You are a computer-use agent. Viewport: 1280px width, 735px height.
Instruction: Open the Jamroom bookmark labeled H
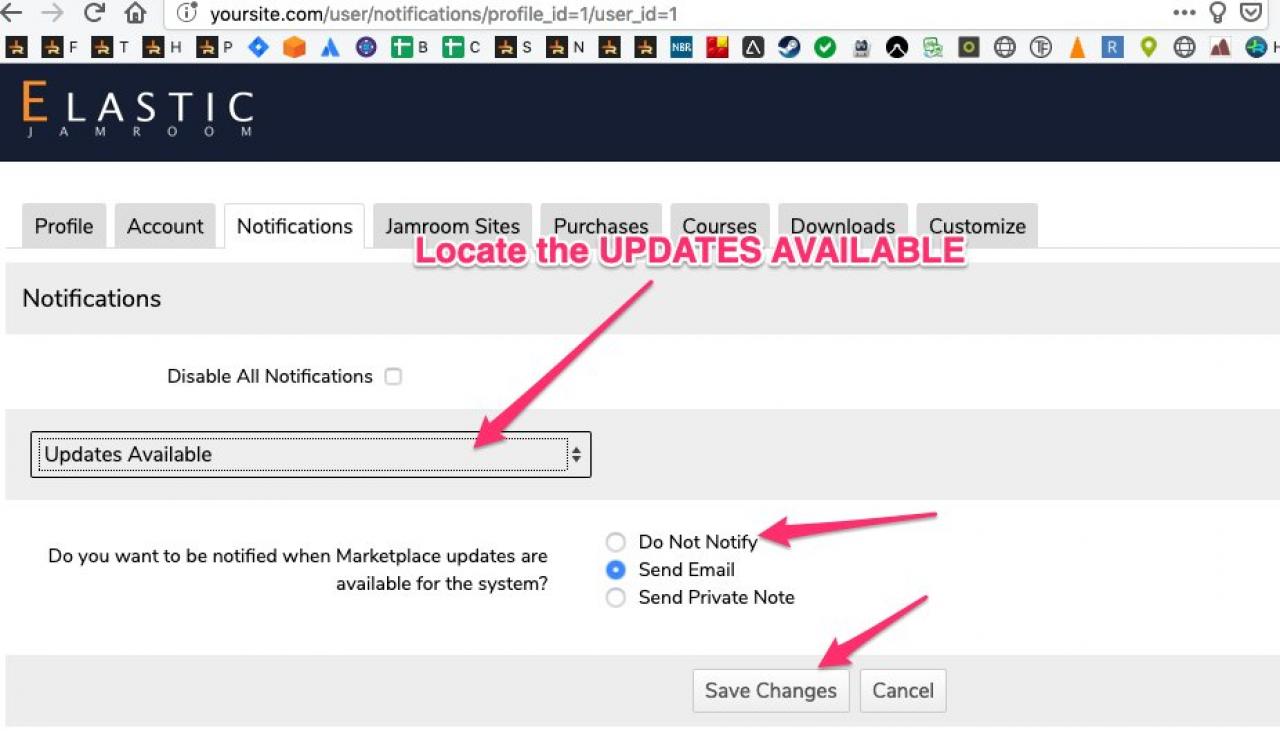[162, 47]
